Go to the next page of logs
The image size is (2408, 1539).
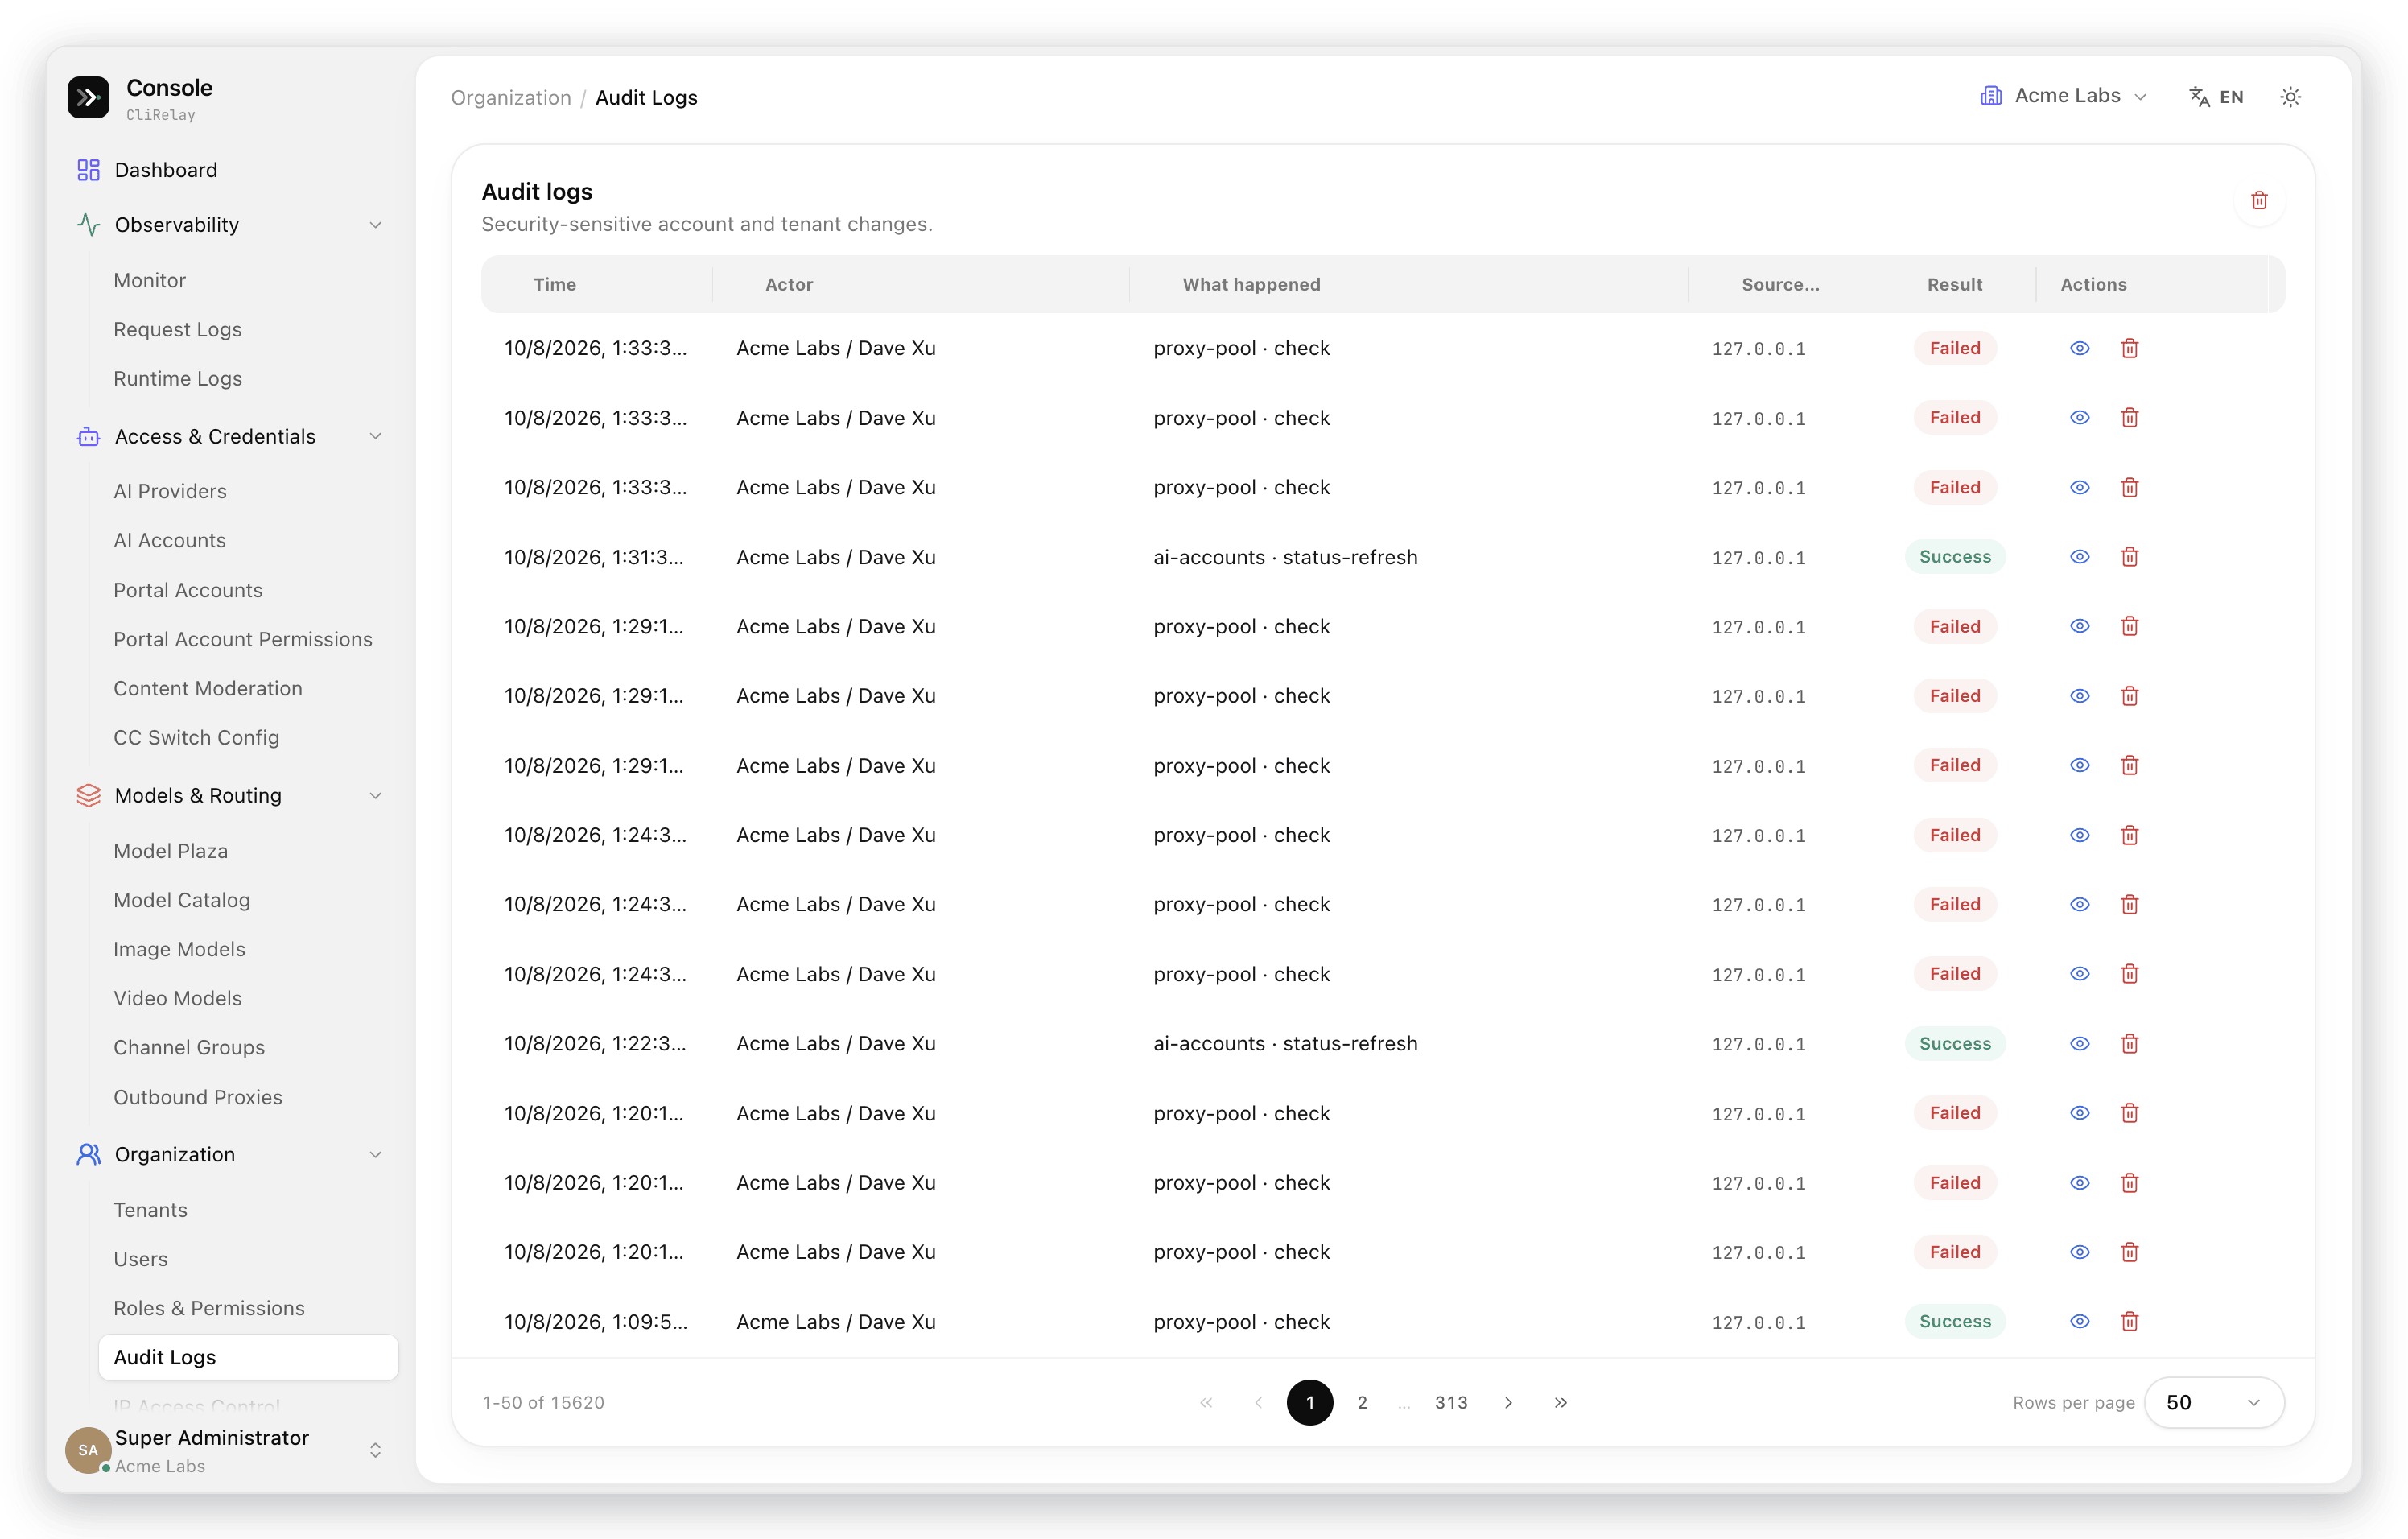click(x=1508, y=1402)
